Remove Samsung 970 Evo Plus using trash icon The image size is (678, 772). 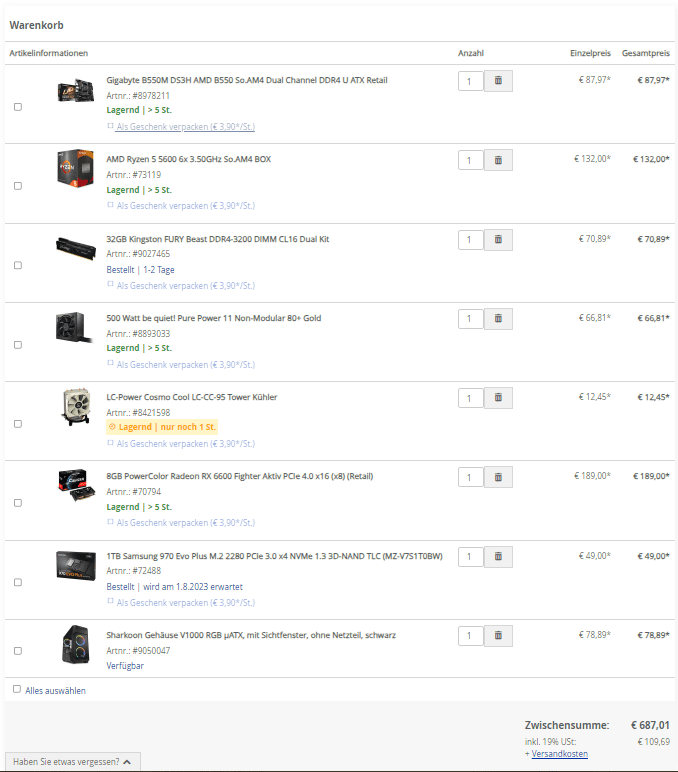coord(498,557)
